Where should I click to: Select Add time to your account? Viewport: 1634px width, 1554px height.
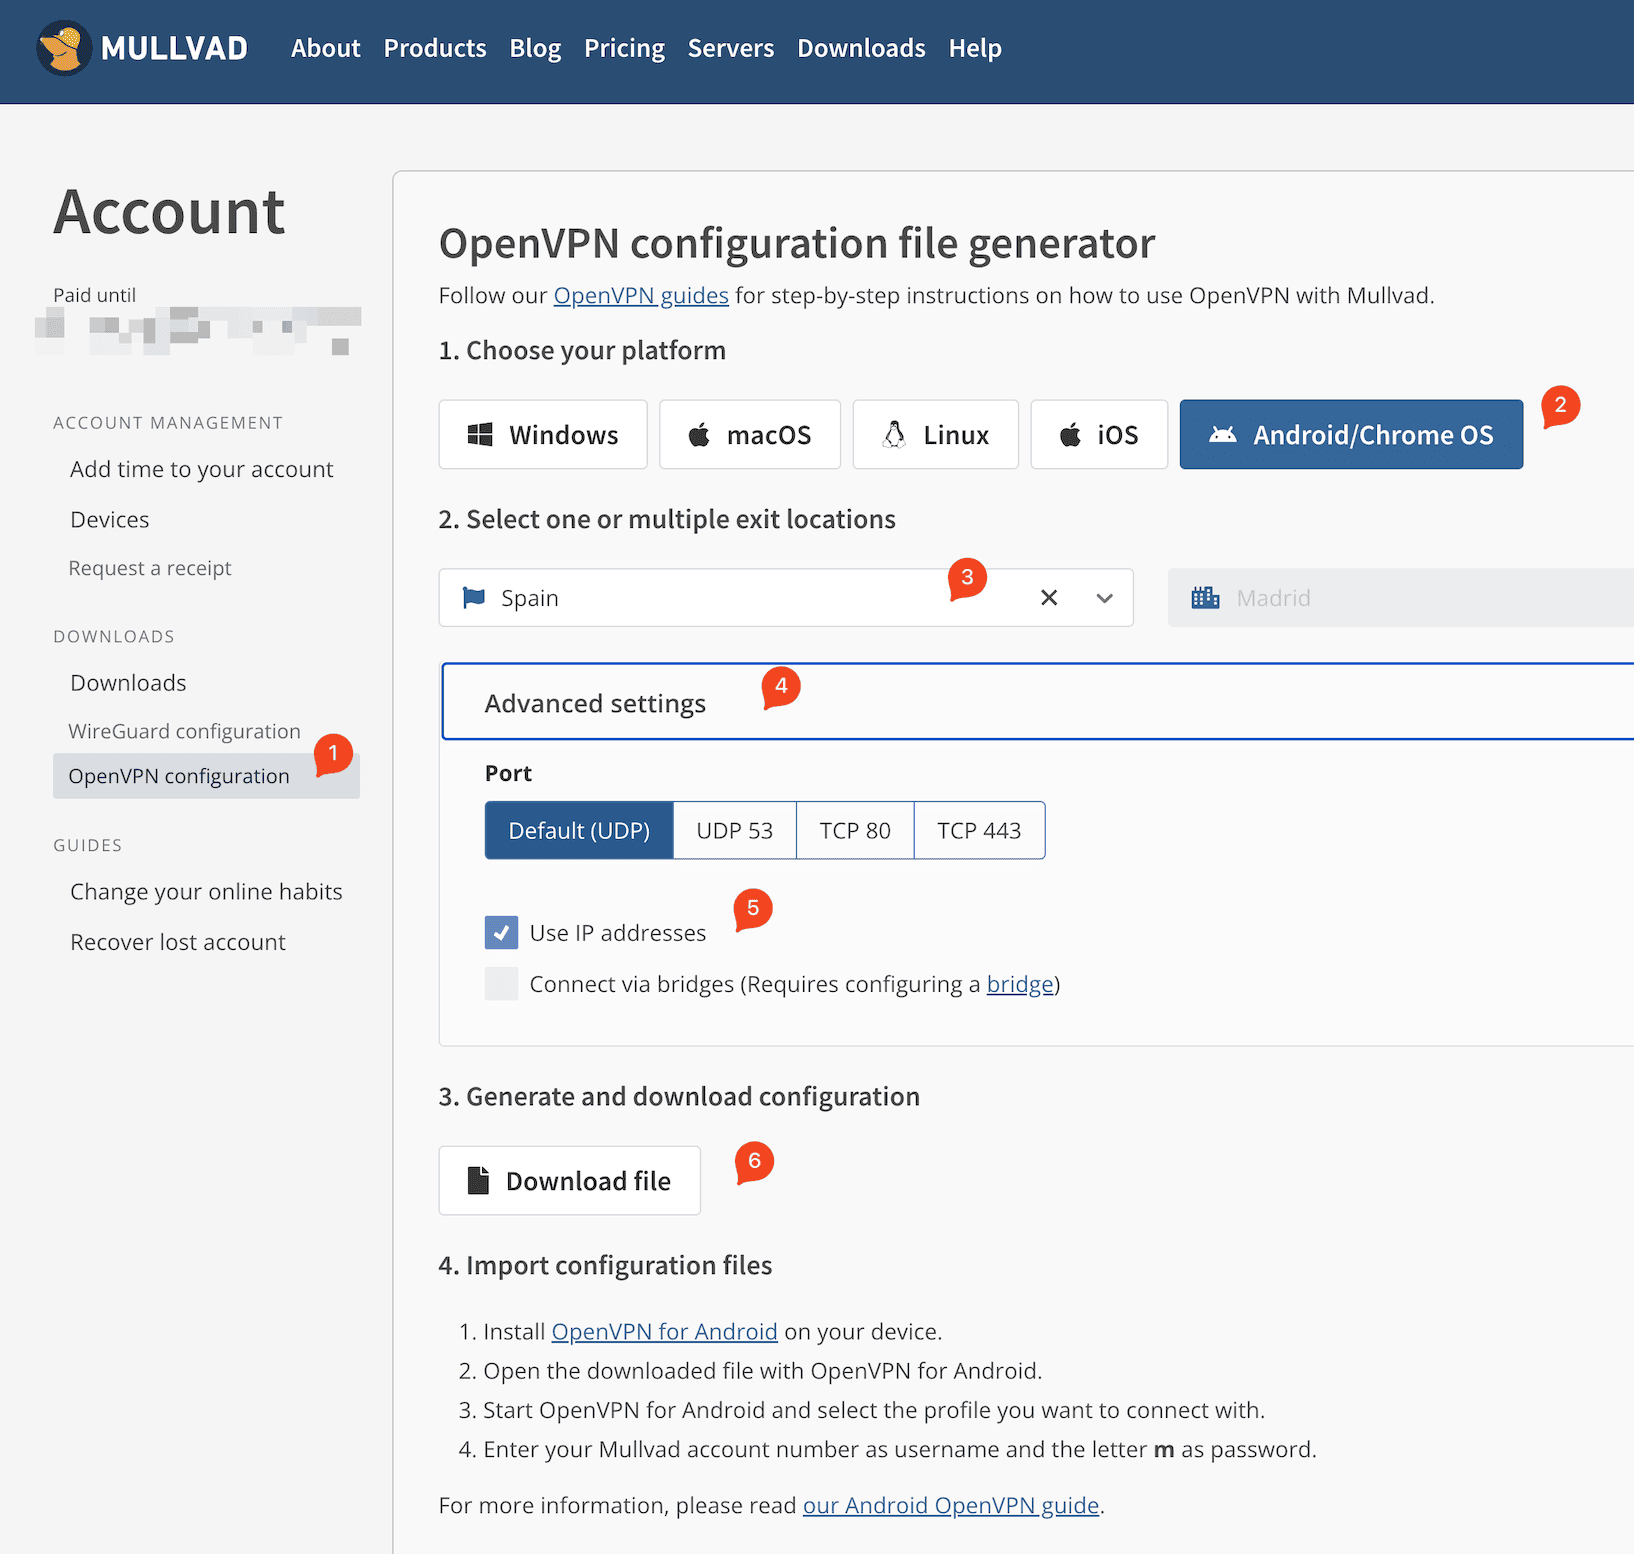201,469
